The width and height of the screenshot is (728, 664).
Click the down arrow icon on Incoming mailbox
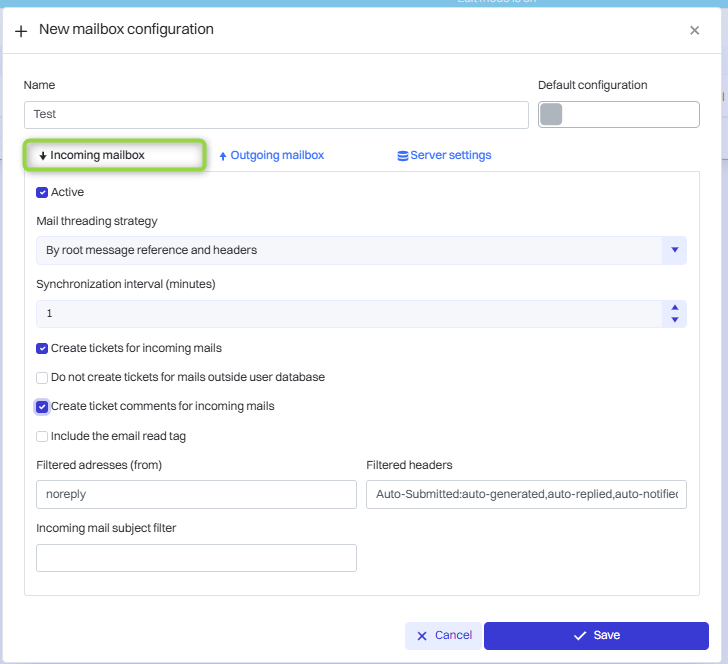coord(43,156)
